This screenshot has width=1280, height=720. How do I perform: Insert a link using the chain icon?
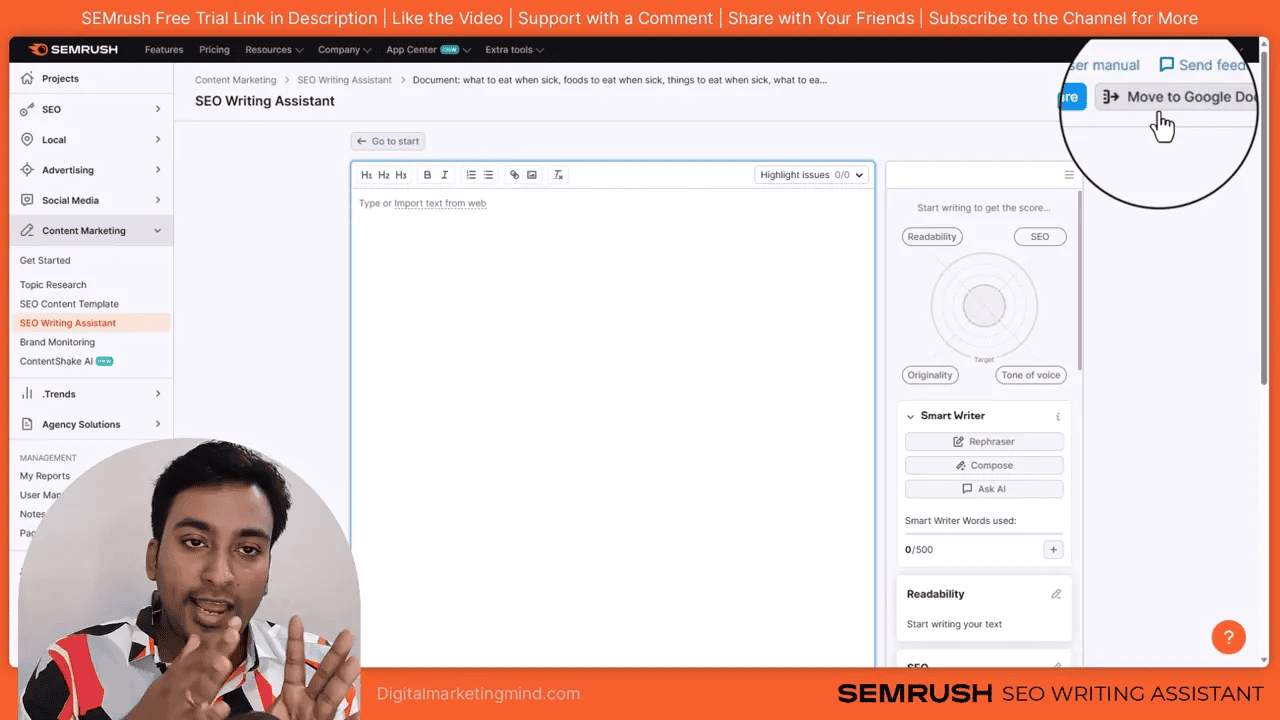(x=514, y=174)
